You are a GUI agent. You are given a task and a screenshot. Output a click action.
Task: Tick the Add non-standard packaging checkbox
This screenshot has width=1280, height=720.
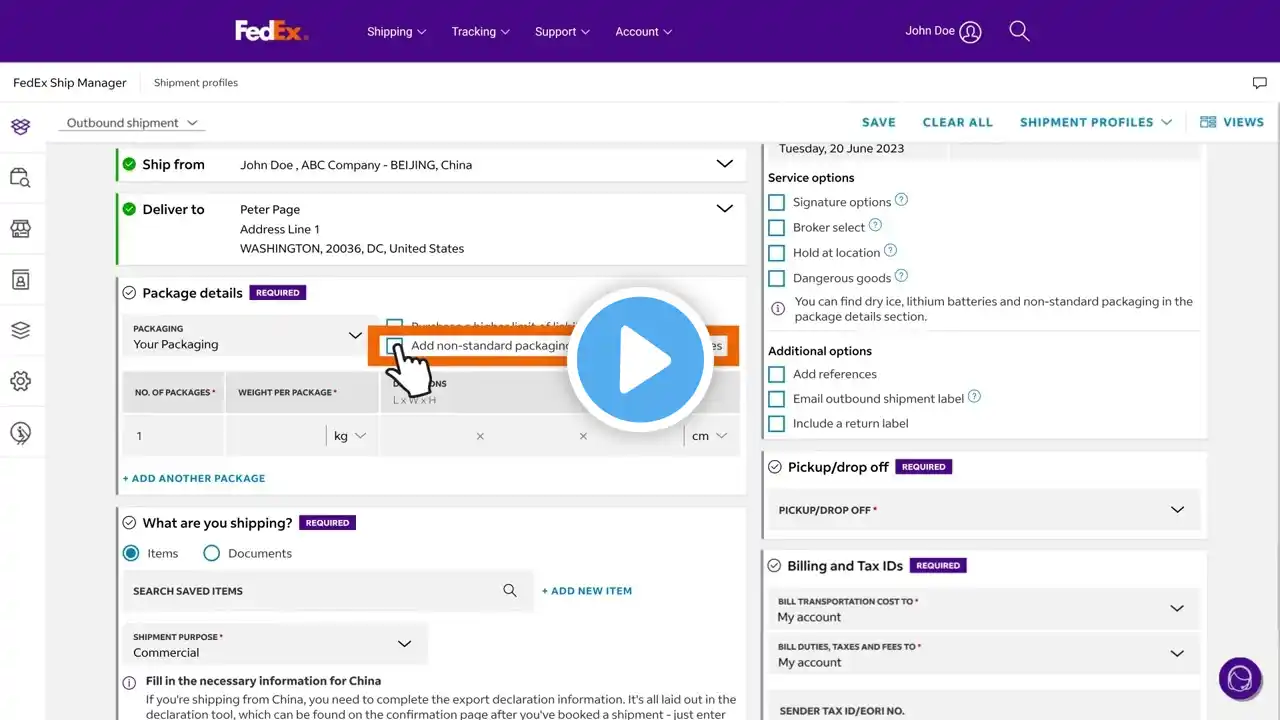[x=394, y=346]
